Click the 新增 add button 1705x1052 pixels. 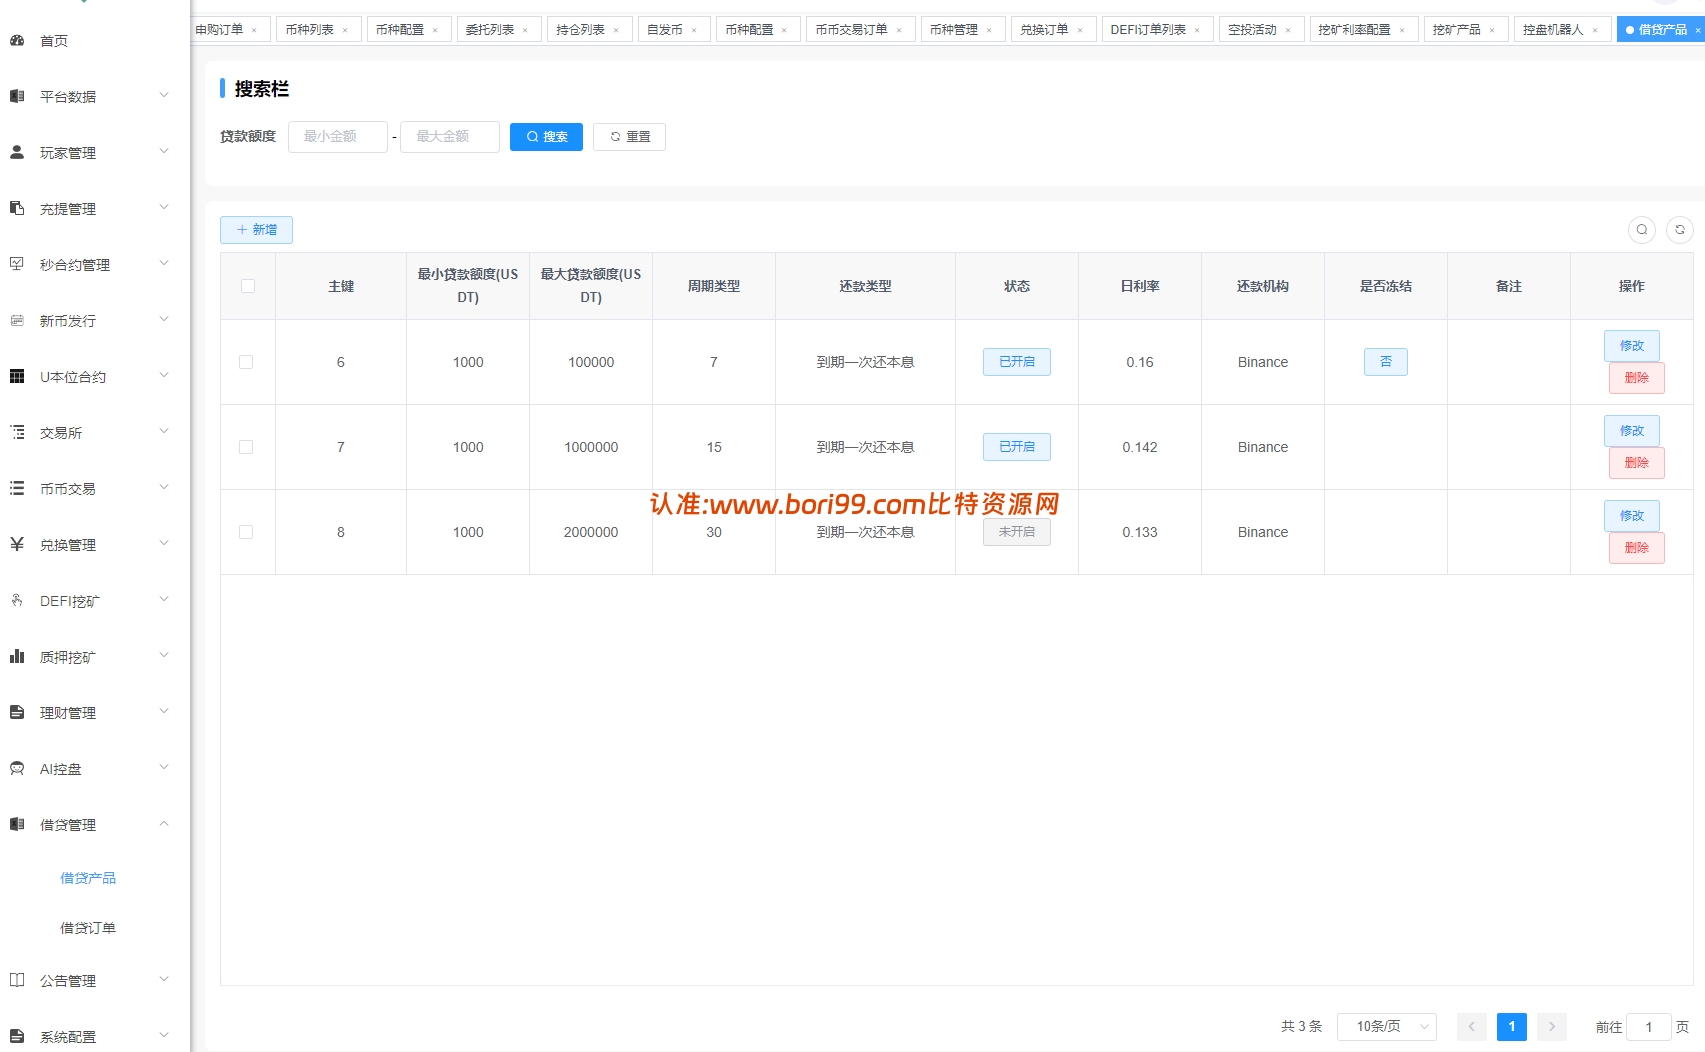click(x=256, y=230)
